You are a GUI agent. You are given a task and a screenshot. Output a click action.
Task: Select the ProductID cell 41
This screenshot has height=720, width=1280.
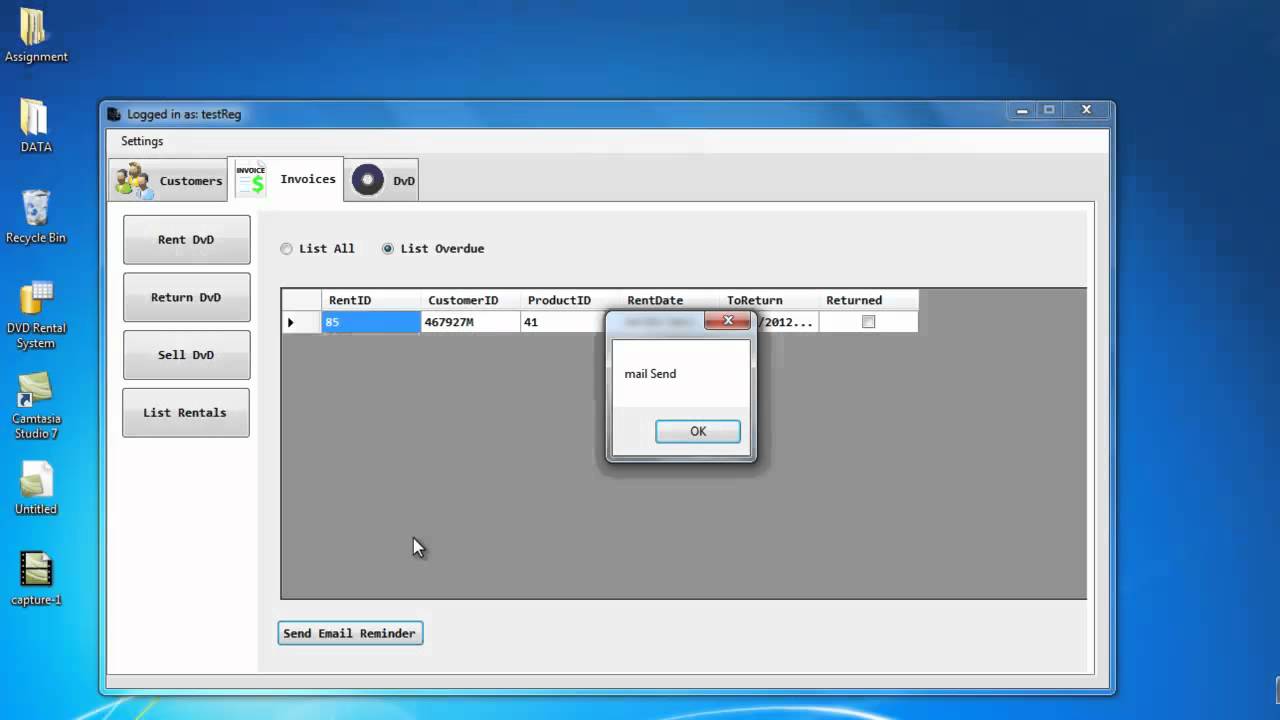563,322
